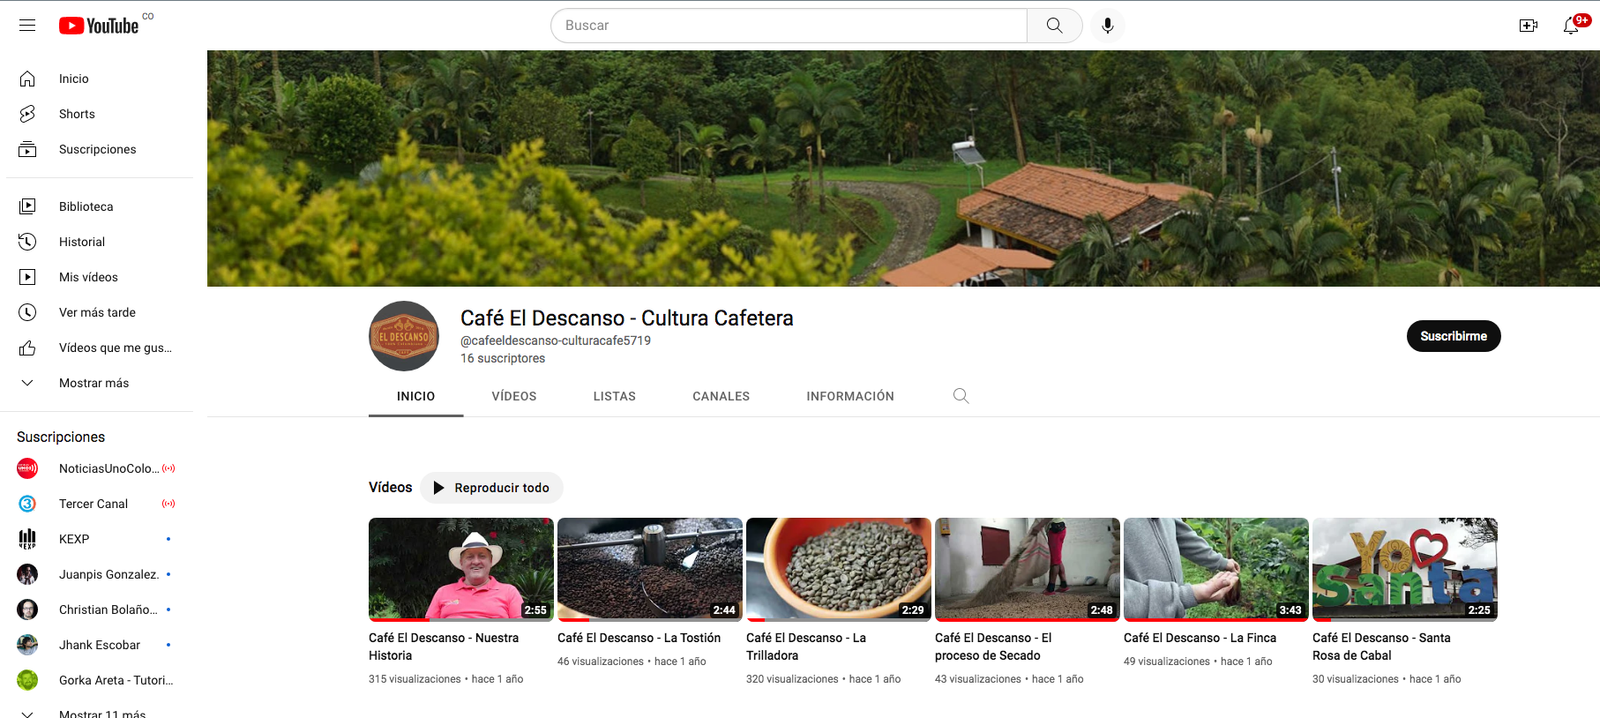The image size is (1600, 718).
Task: Switch to the VÍDEOS tab
Action: [514, 396]
